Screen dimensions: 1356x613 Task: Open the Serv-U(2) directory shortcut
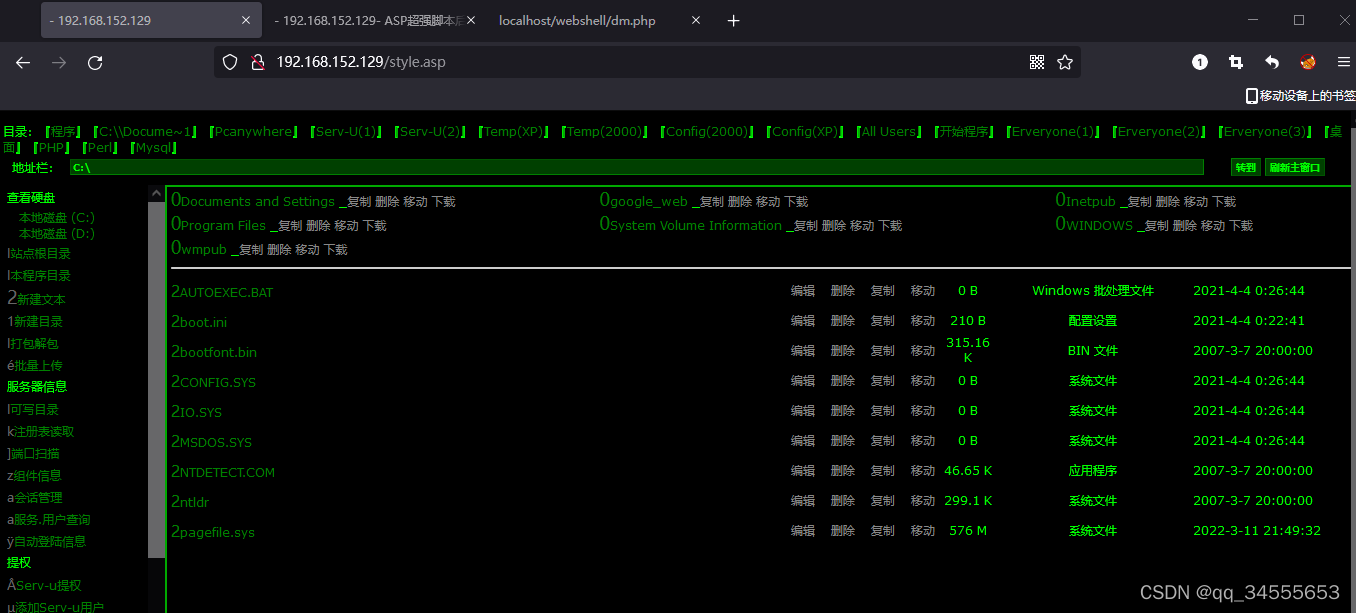430,132
